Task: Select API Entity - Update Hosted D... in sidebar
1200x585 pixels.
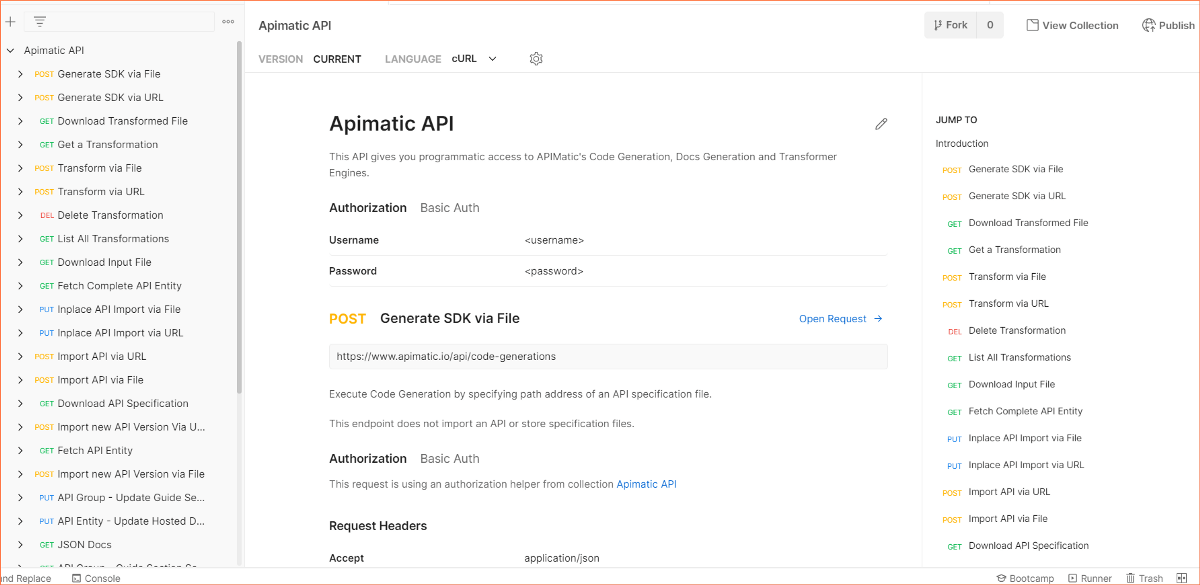Action: click(x=131, y=521)
